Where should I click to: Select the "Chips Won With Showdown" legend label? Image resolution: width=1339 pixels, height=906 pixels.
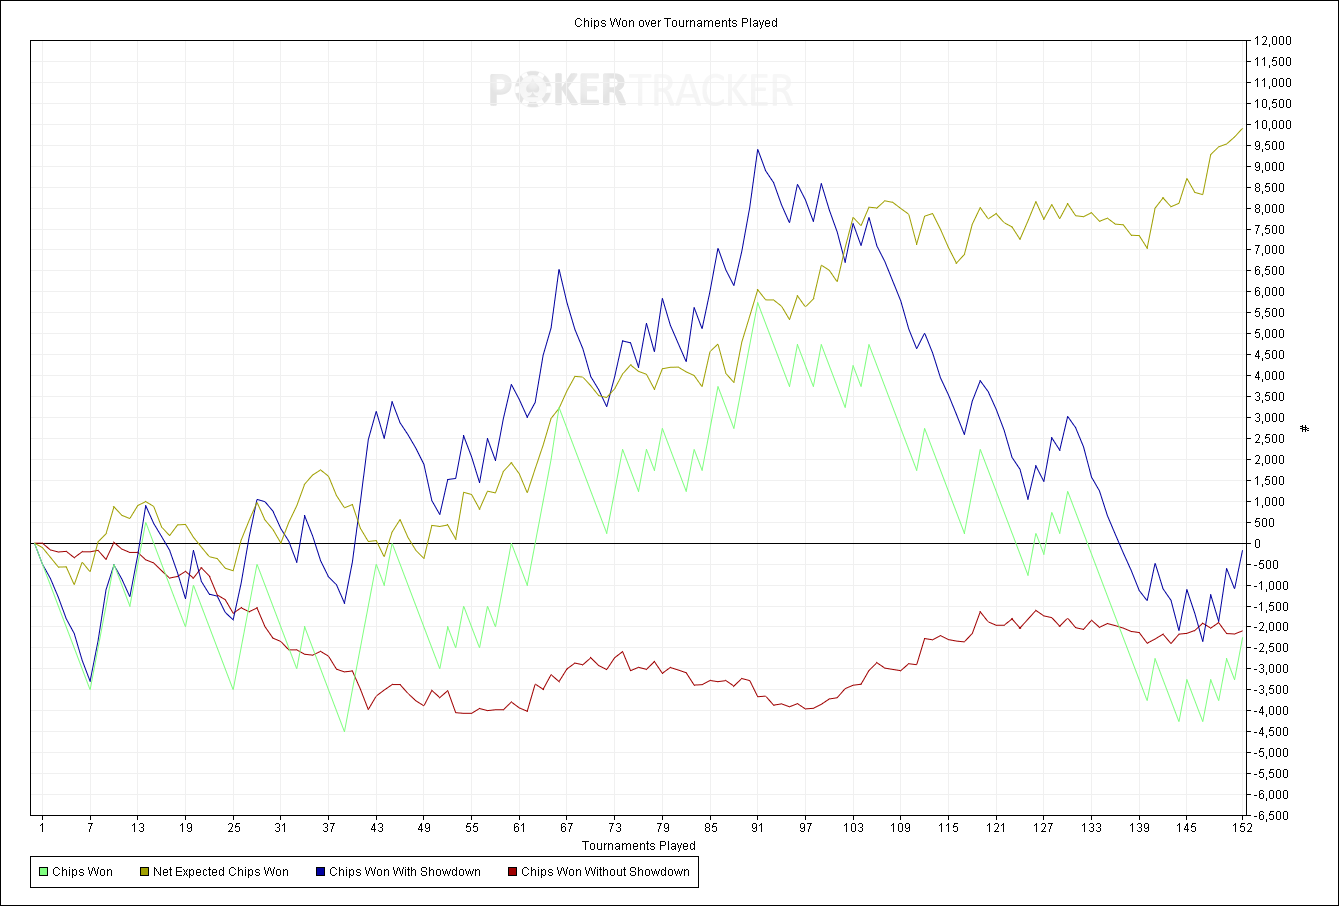click(x=405, y=872)
